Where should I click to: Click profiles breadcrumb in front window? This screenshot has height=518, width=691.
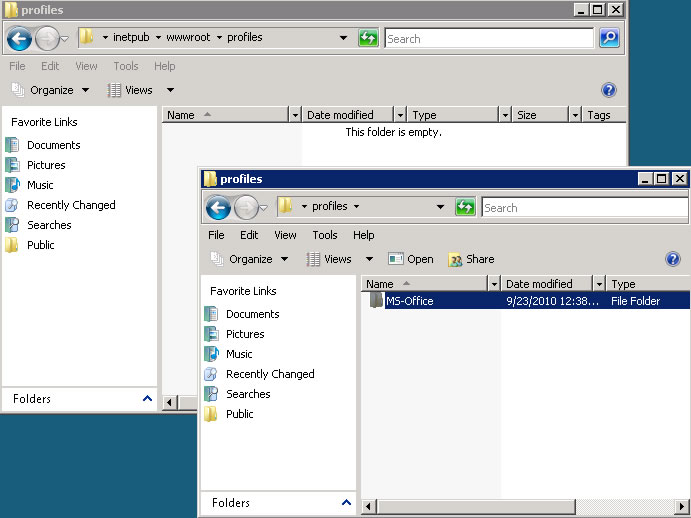click(330, 206)
